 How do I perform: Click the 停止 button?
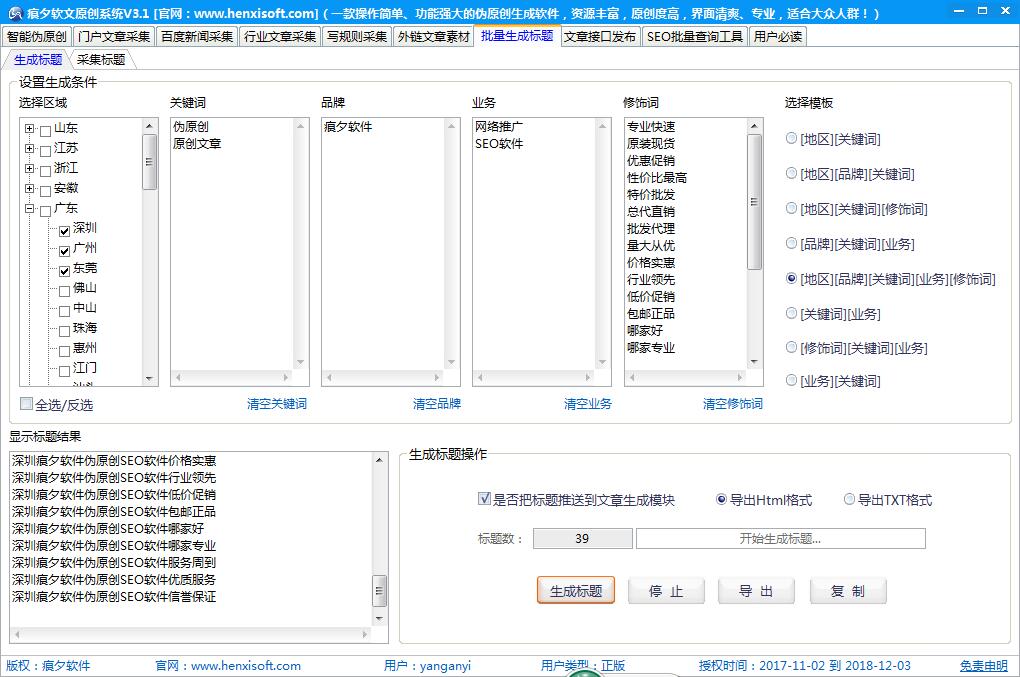pos(666,591)
